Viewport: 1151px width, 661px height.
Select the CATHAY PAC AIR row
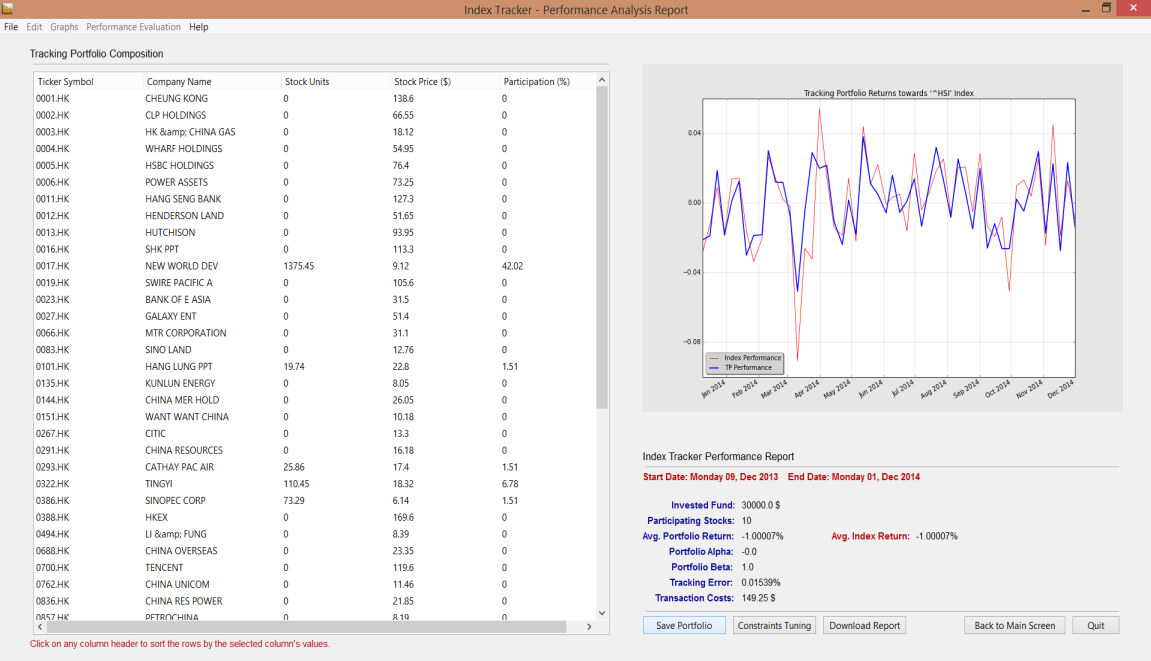[x=314, y=468]
